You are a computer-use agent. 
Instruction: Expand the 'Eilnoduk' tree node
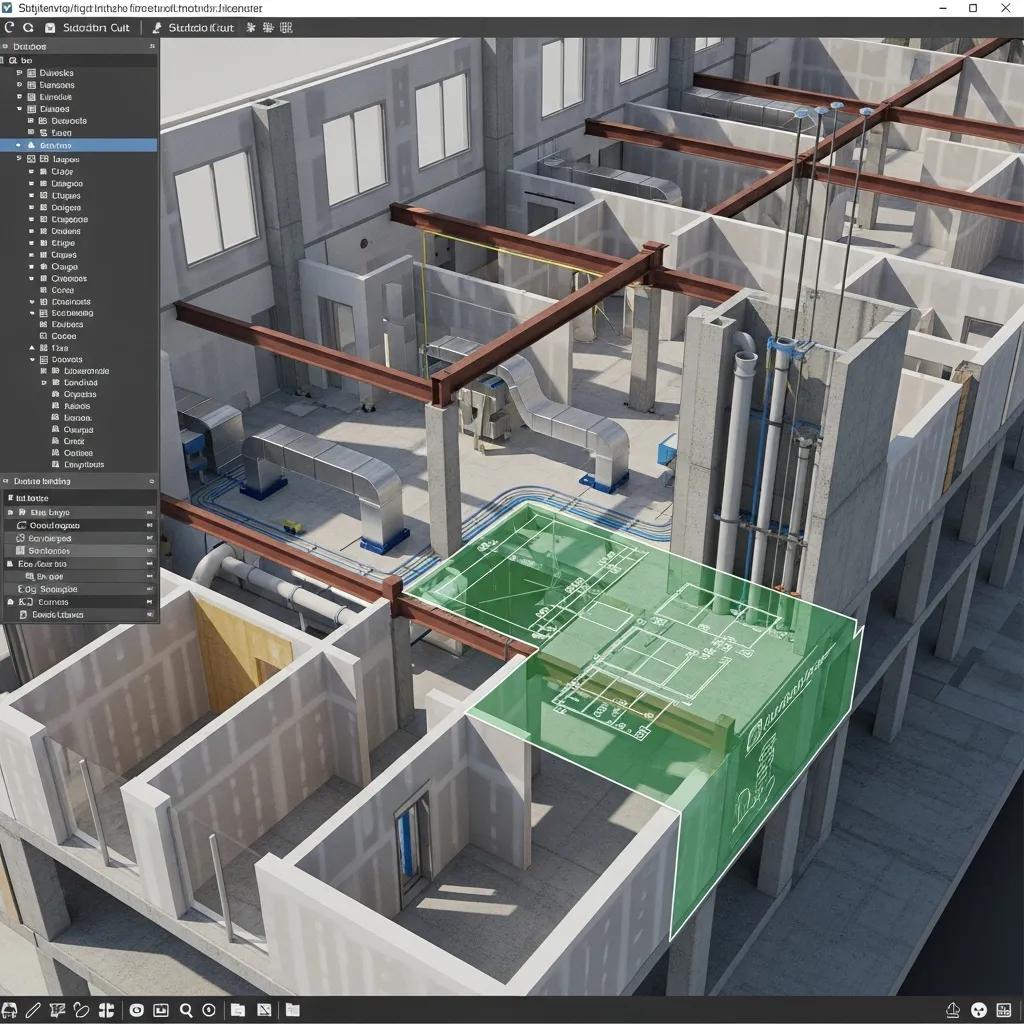tap(19, 97)
